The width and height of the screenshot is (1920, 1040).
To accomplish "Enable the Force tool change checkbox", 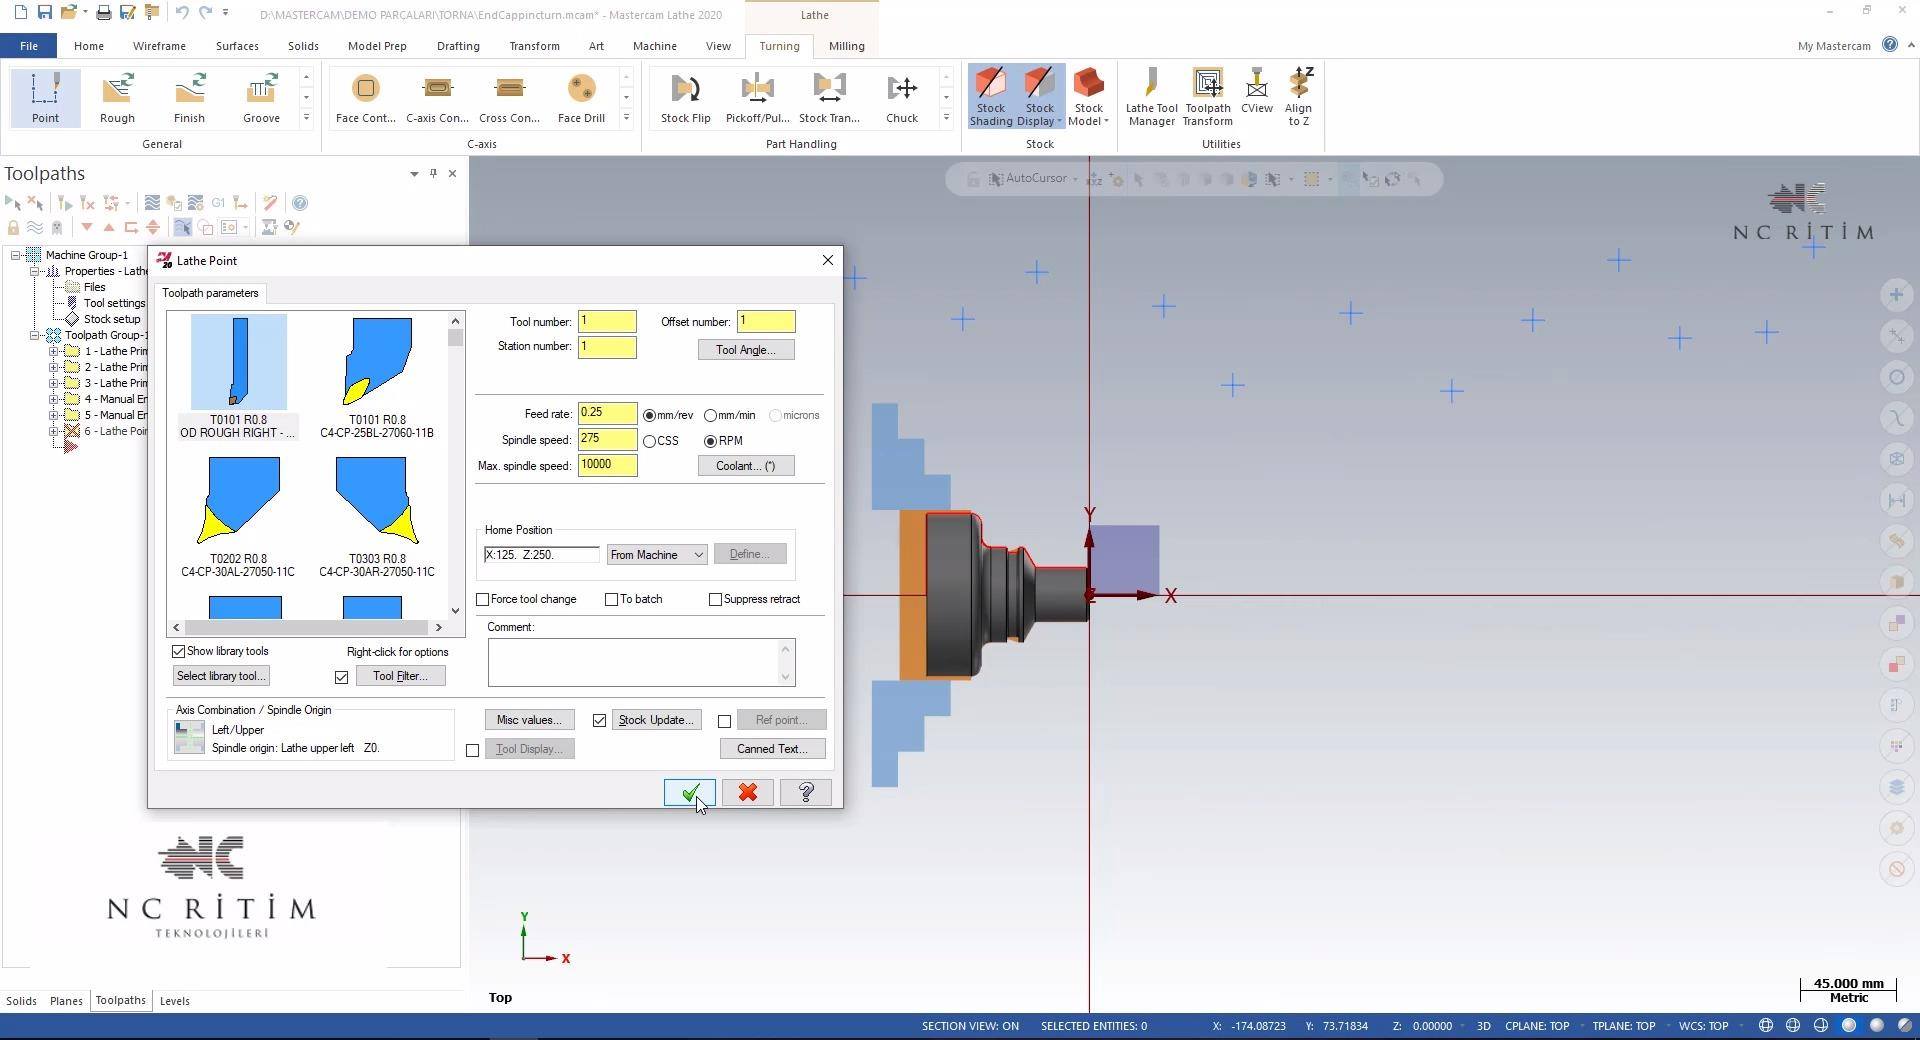I will (x=483, y=600).
